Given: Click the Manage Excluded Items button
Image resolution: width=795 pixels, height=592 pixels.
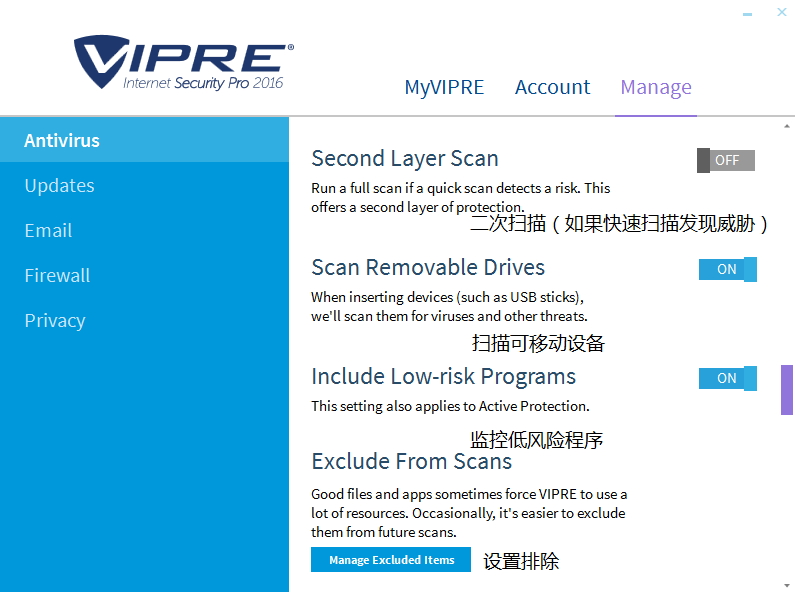Looking at the screenshot, I should pyautogui.click(x=391, y=560).
